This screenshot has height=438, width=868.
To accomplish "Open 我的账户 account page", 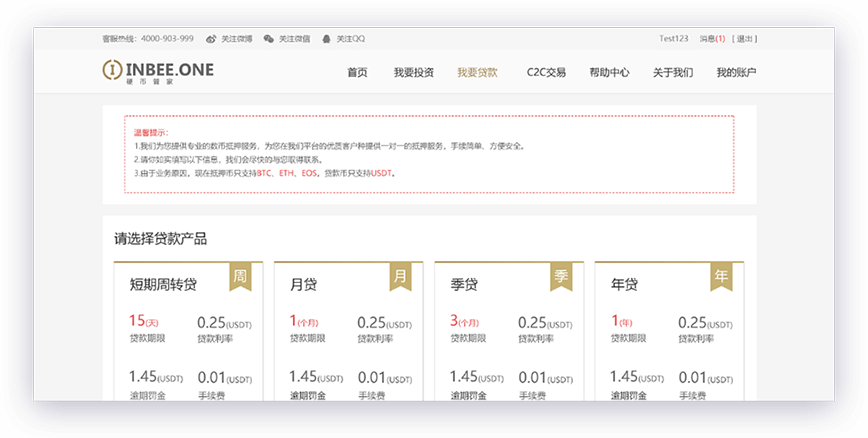I will coord(736,73).
